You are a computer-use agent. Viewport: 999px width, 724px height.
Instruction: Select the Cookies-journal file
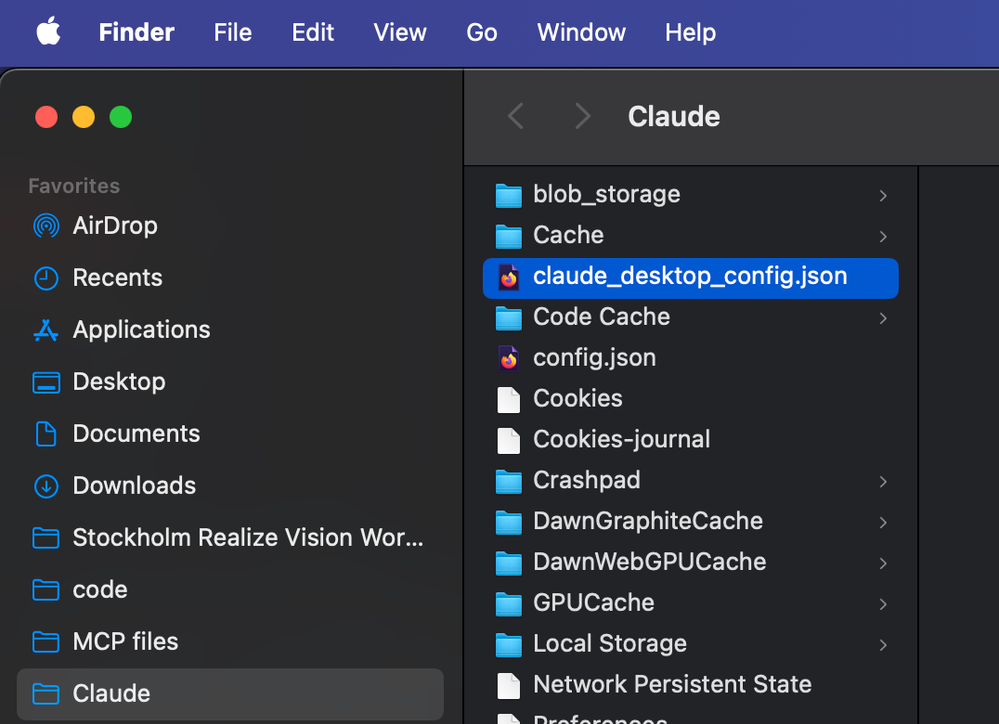point(621,439)
